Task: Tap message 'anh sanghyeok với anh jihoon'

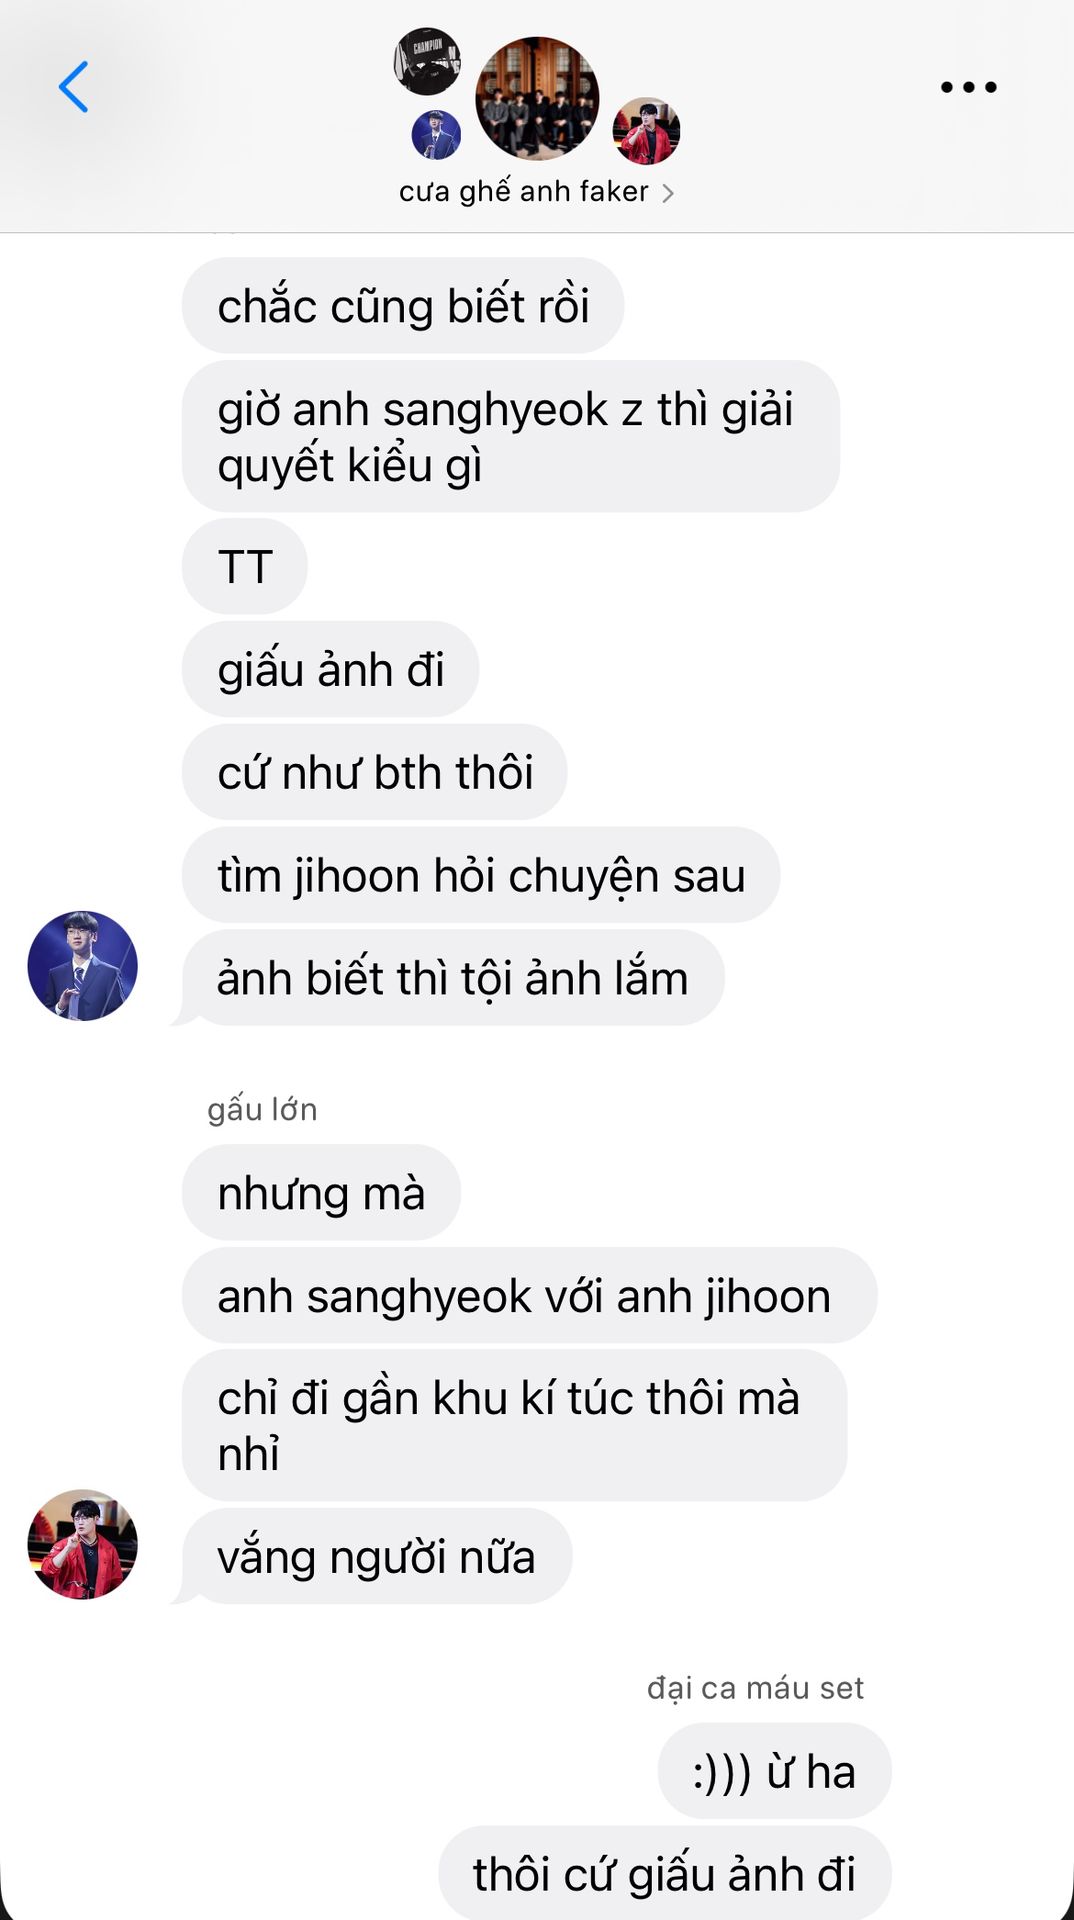Action: tap(529, 1295)
